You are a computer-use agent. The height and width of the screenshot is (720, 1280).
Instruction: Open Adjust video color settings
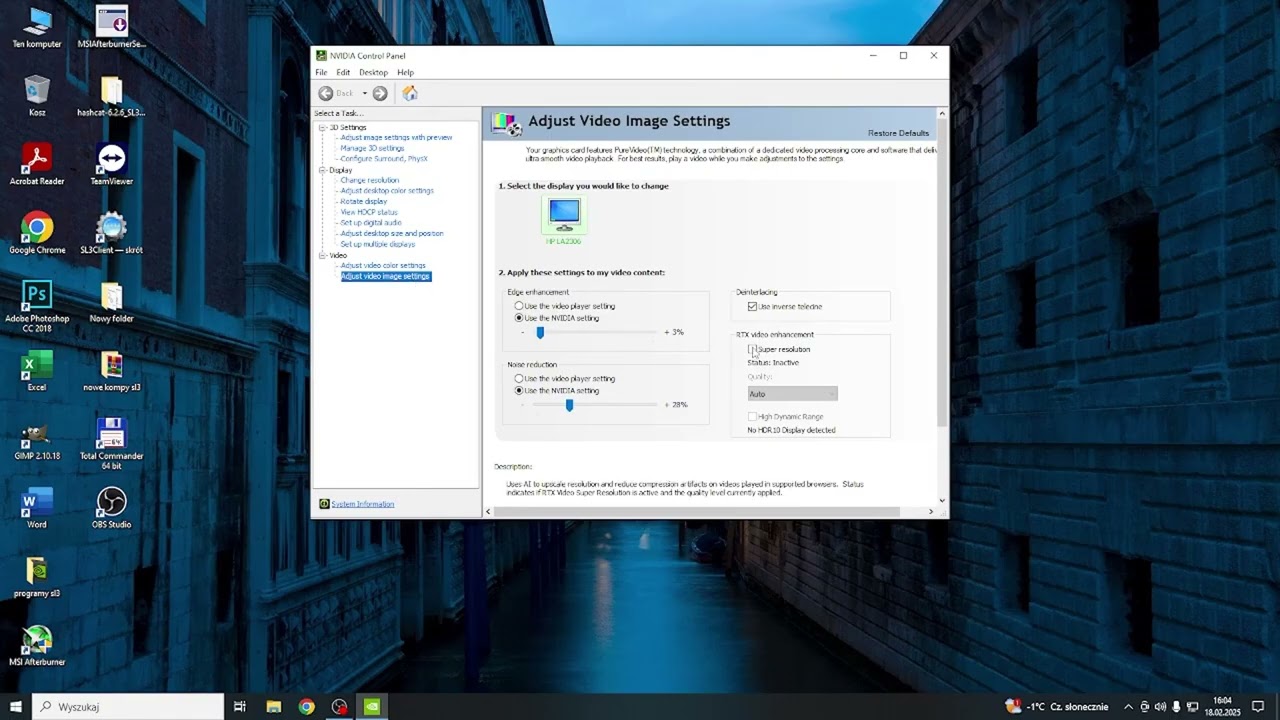383,265
